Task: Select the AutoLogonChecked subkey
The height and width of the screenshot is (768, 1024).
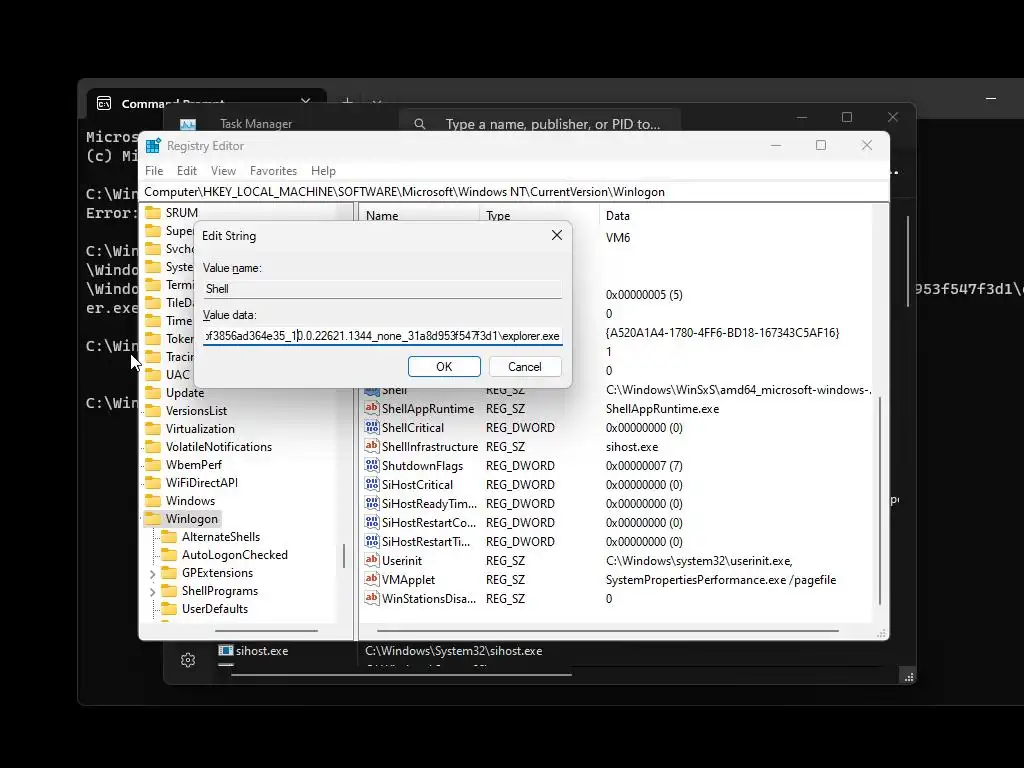Action: click(x=234, y=554)
